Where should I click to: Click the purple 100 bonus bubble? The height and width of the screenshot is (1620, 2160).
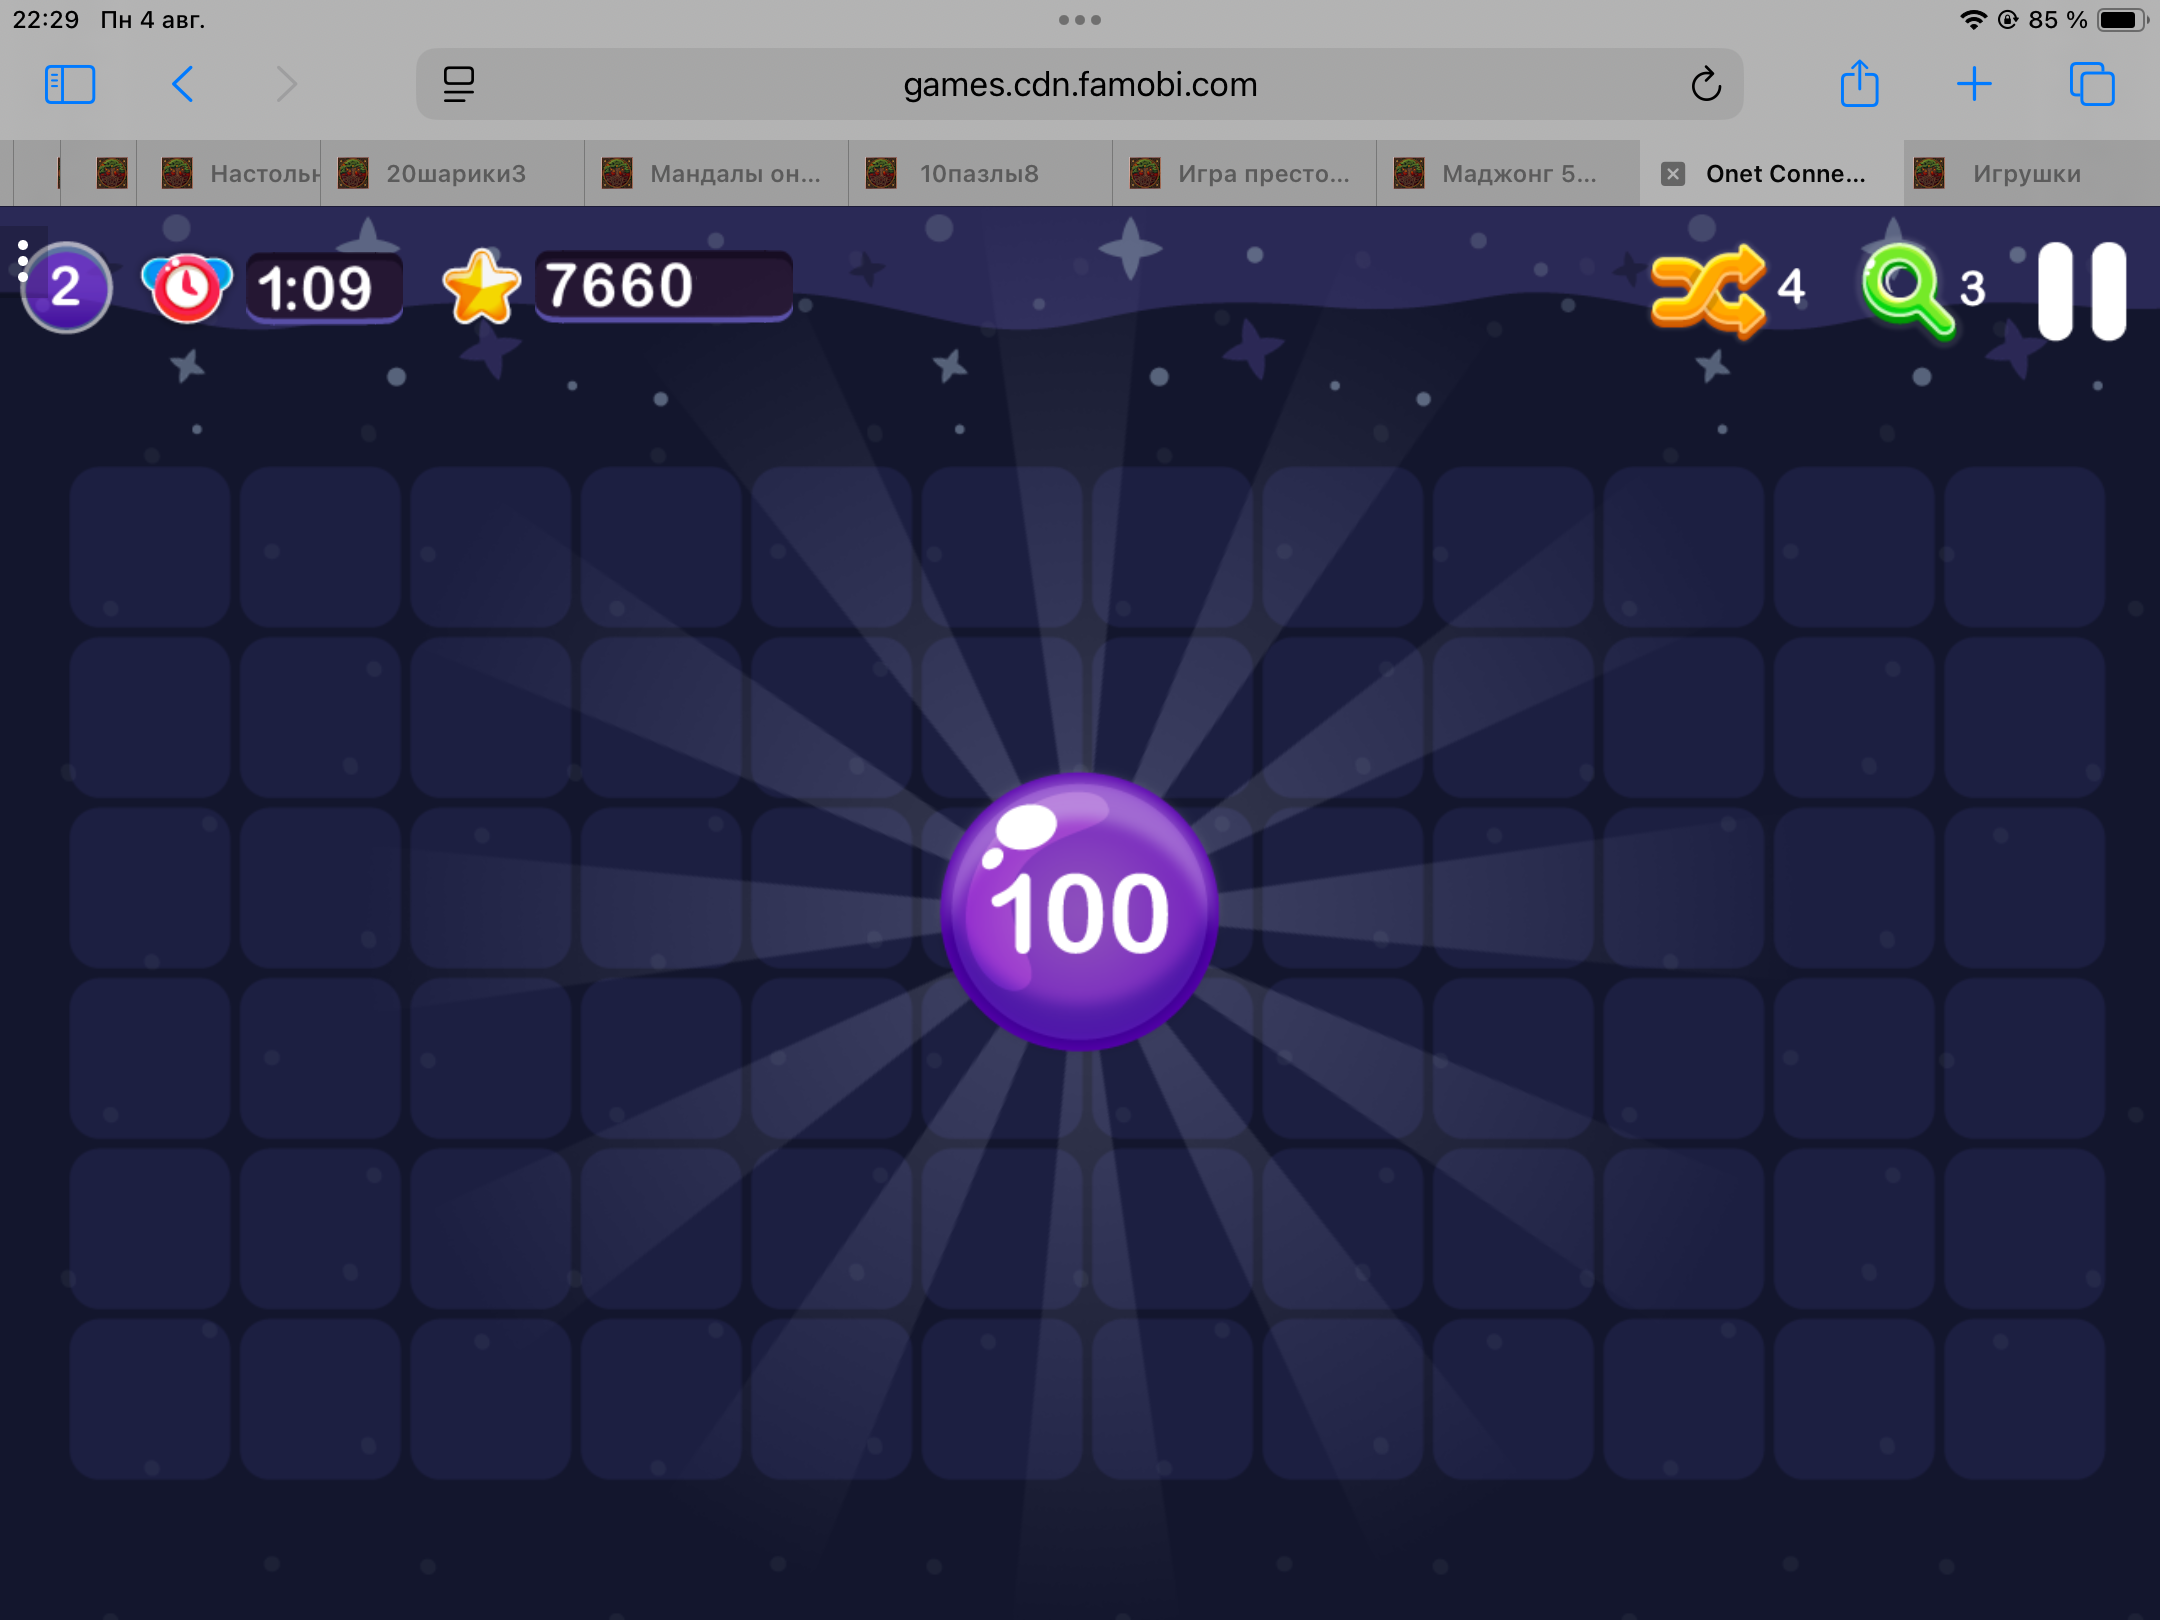(x=1079, y=911)
